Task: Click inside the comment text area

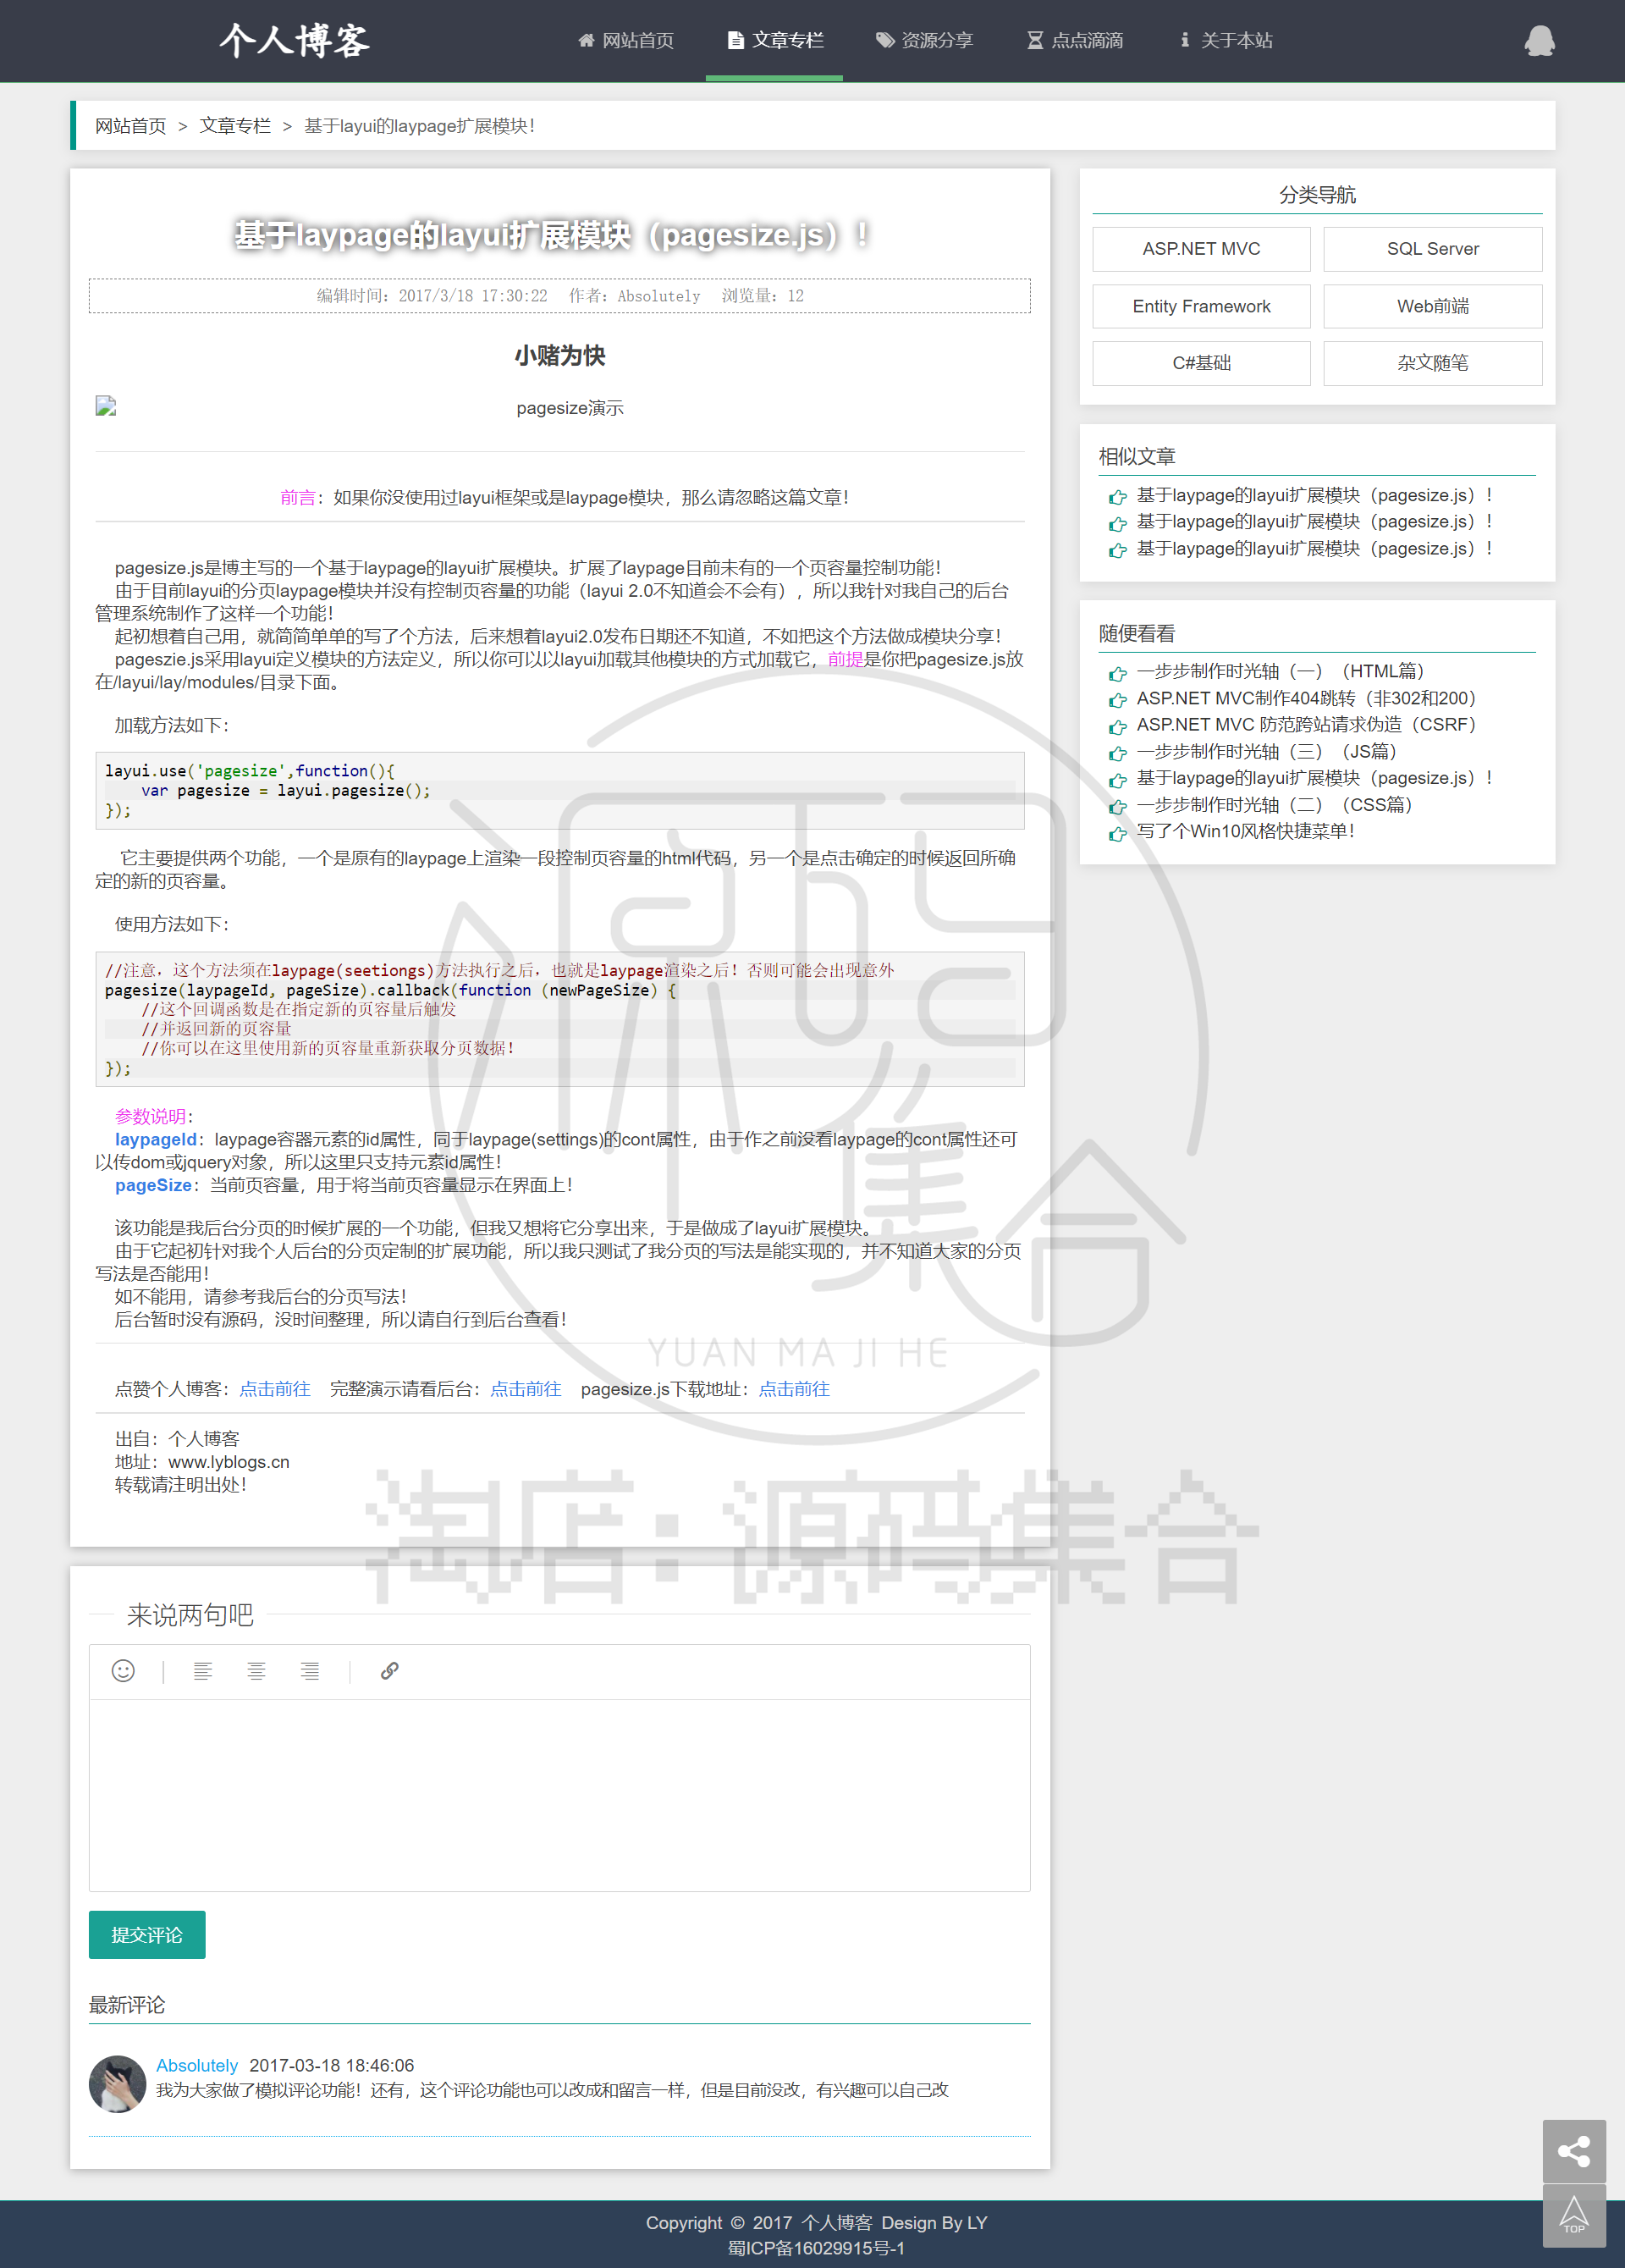Action: coord(560,1795)
